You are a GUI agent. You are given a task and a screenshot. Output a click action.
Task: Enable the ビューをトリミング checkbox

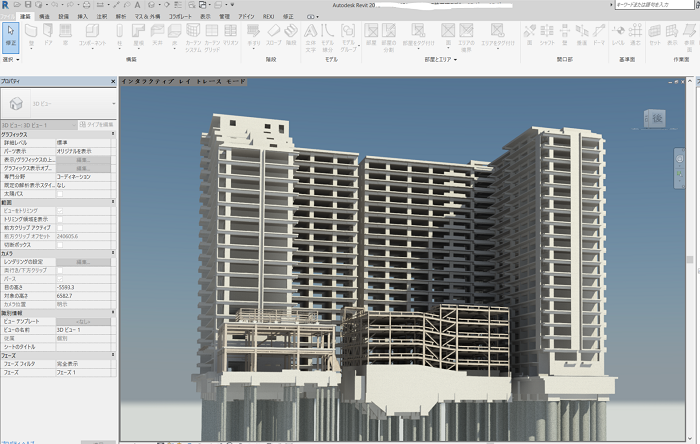coord(59,209)
